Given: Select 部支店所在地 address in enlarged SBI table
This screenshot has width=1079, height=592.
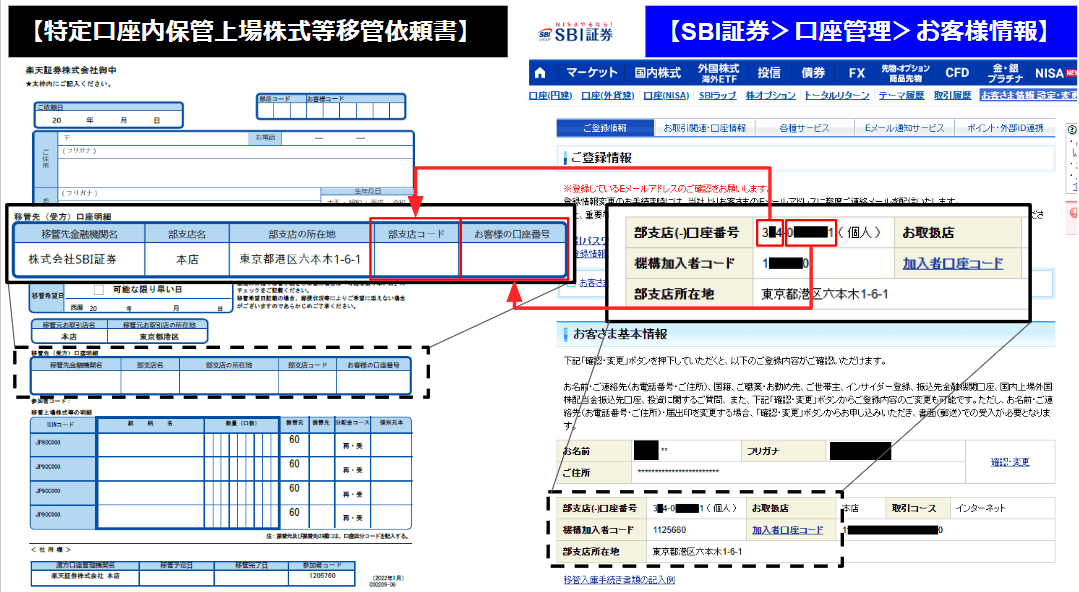Looking at the screenshot, I should (824, 294).
